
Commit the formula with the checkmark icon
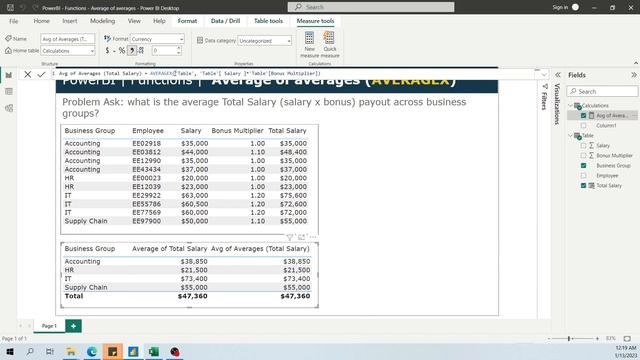pos(41,74)
